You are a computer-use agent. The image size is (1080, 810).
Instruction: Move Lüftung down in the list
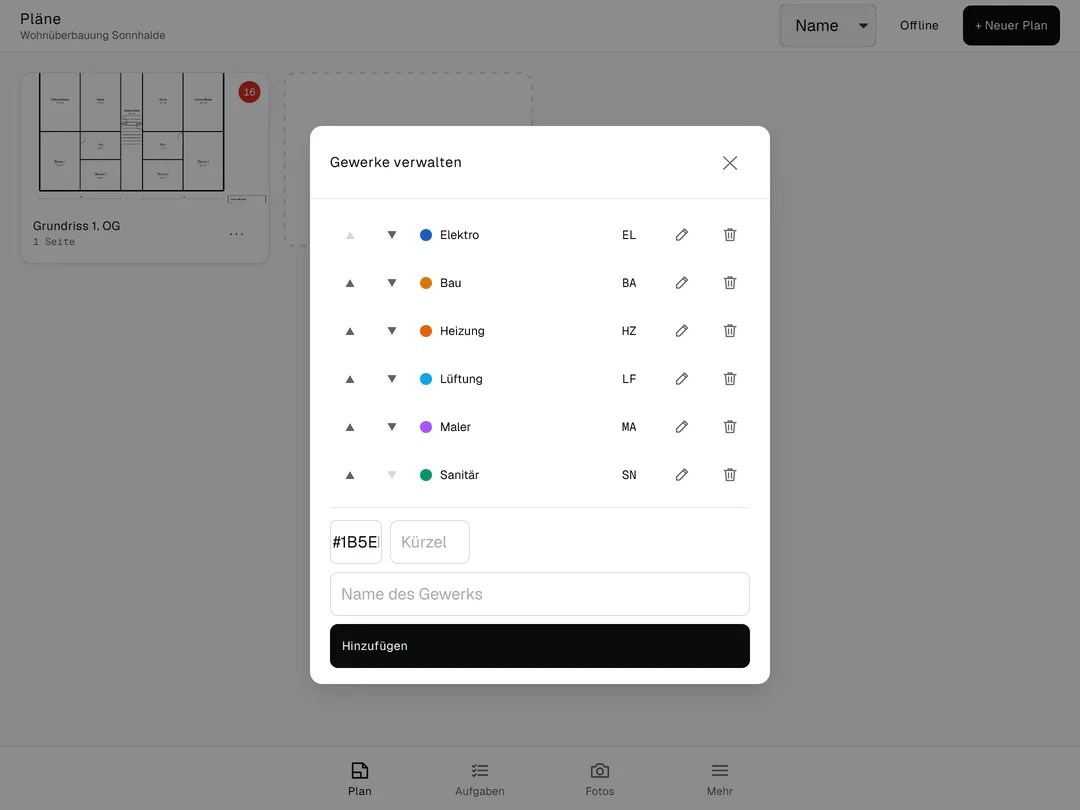coord(392,379)
